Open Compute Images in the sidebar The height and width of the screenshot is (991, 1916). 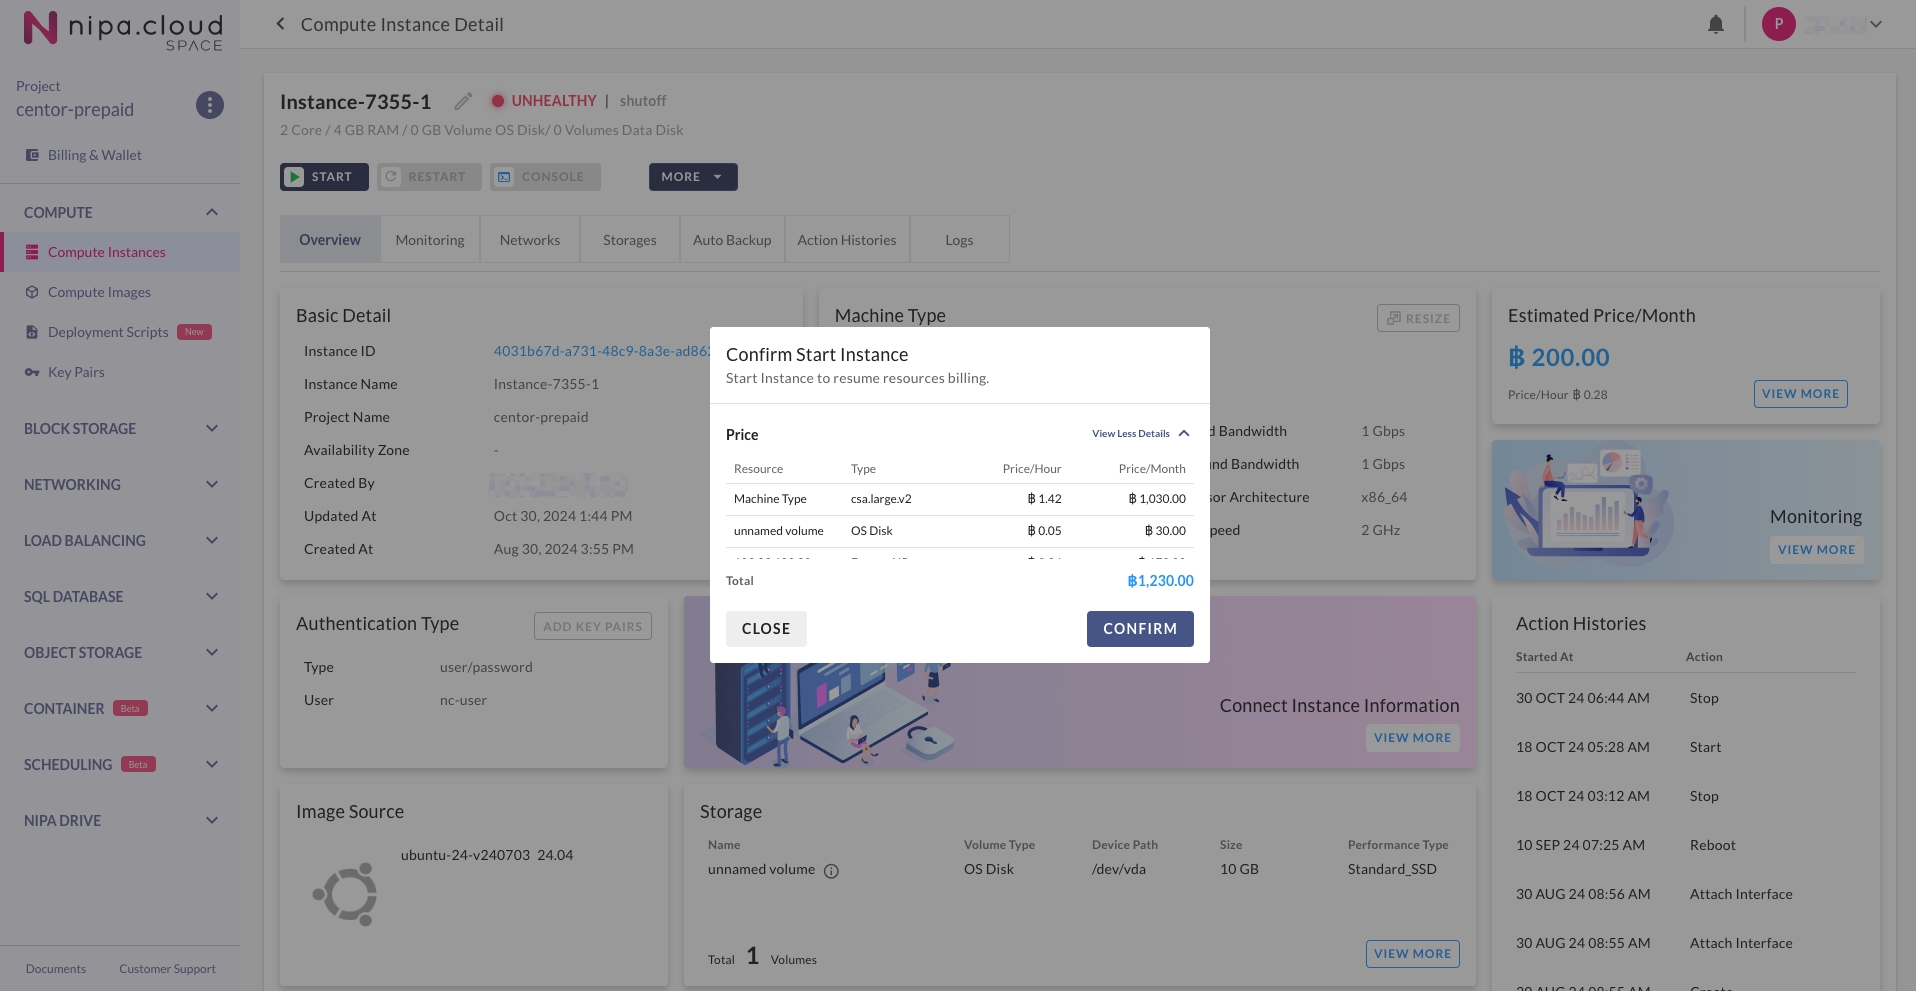pos(99,292)
